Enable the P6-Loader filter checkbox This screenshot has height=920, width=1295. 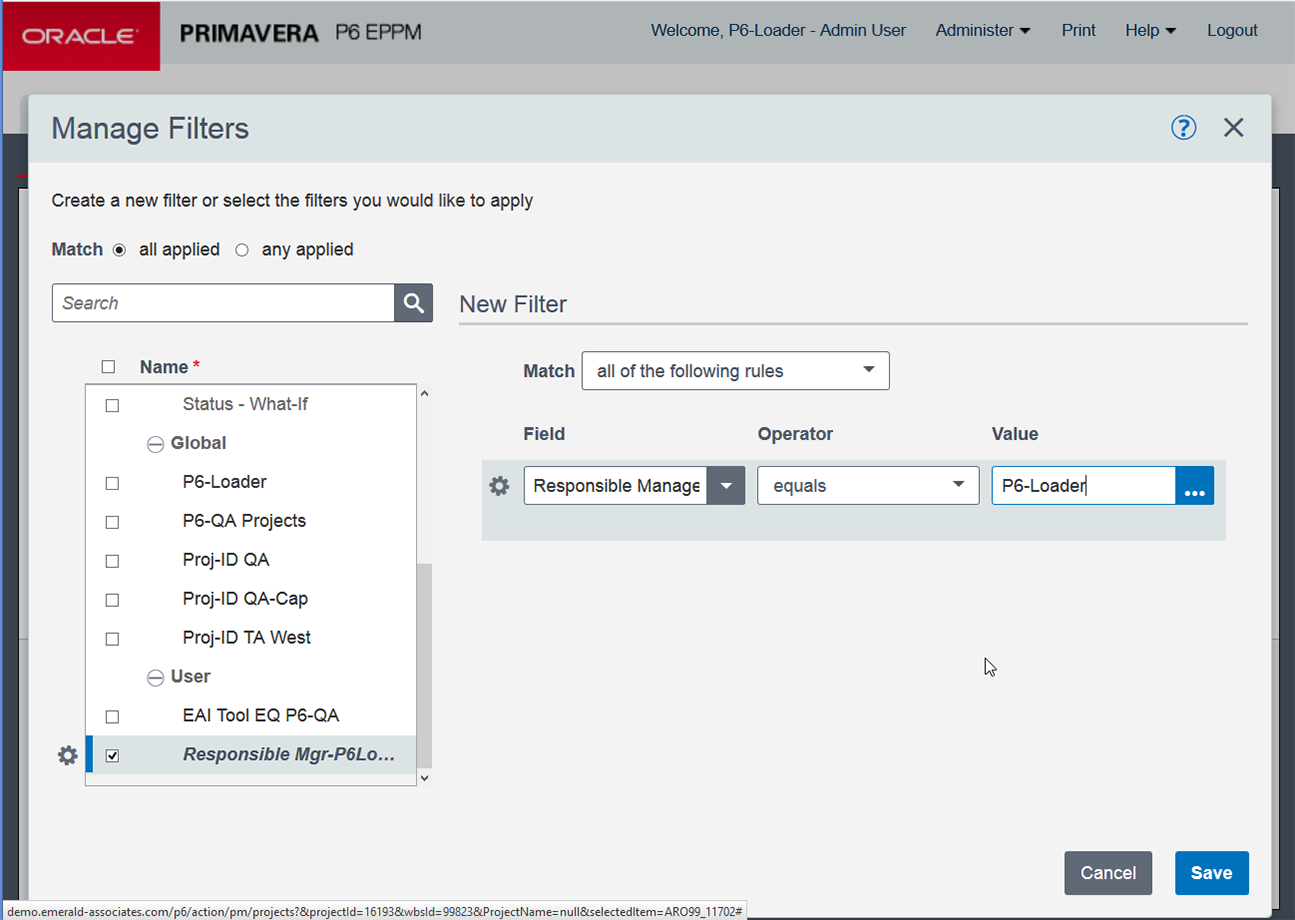pyautogui.click(x=112, y=482)
